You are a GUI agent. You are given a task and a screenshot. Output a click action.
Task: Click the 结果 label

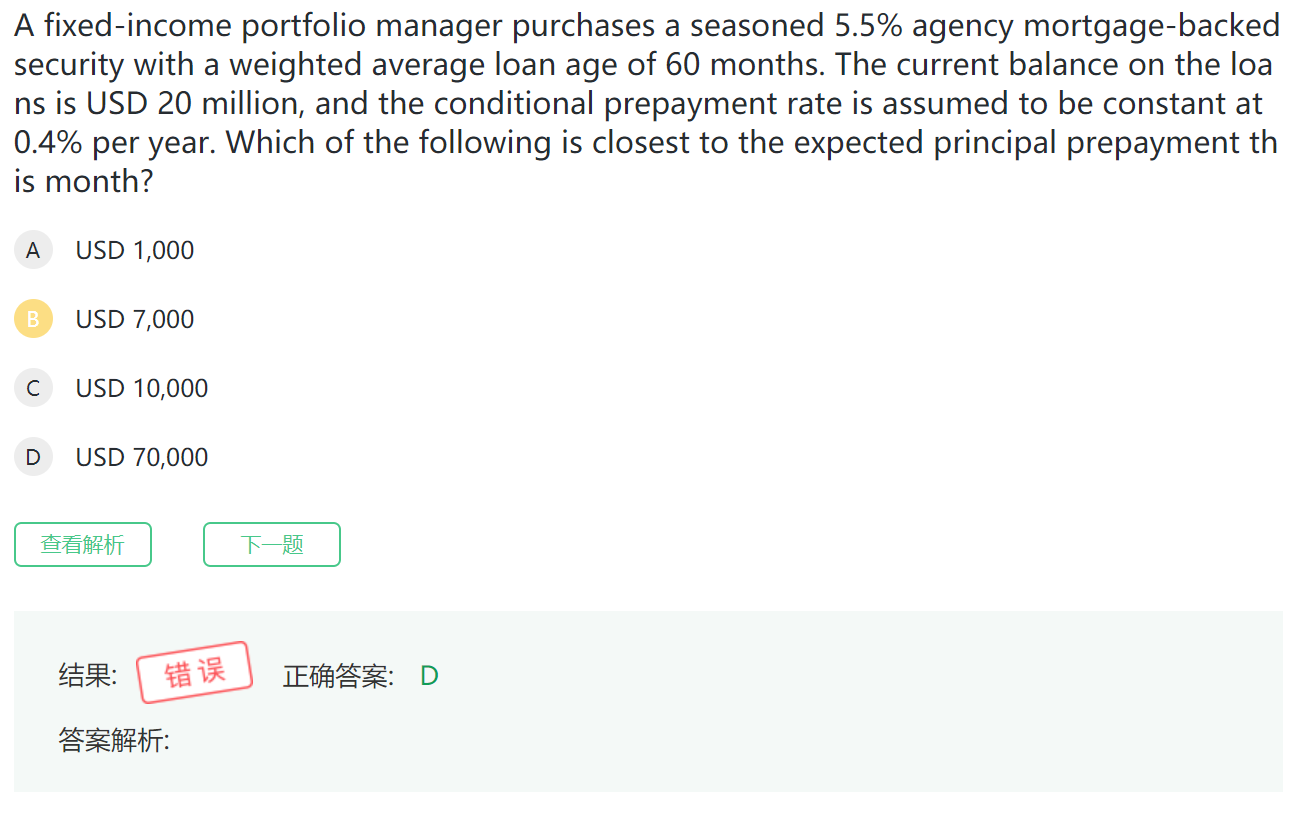(x=87, y=676)
